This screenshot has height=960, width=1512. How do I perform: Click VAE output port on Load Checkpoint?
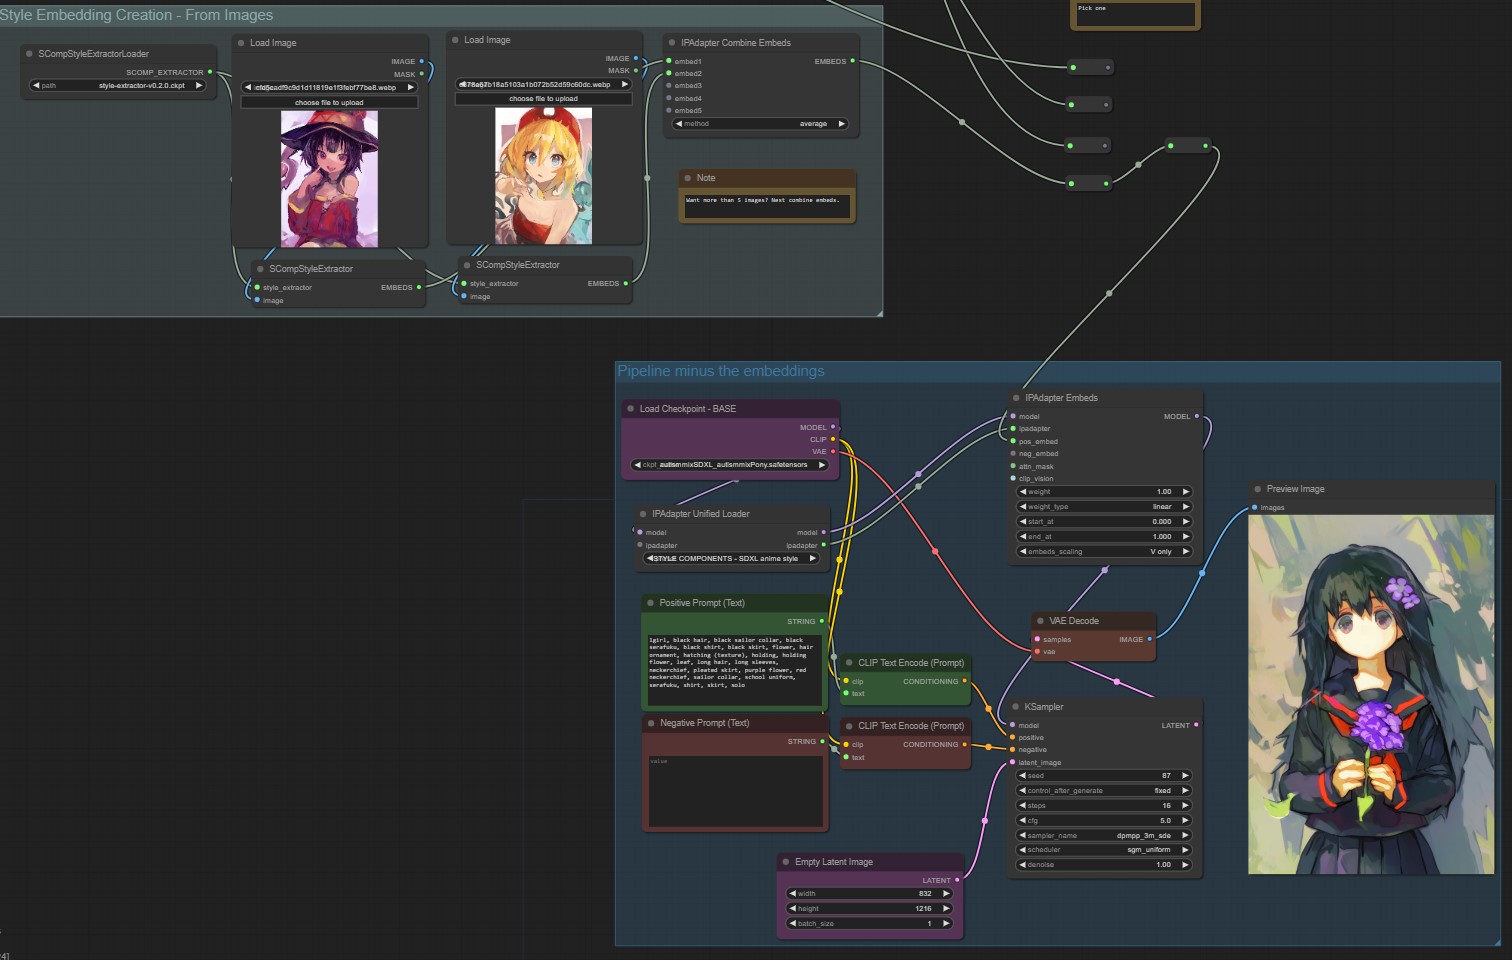[x=833, y=452]
